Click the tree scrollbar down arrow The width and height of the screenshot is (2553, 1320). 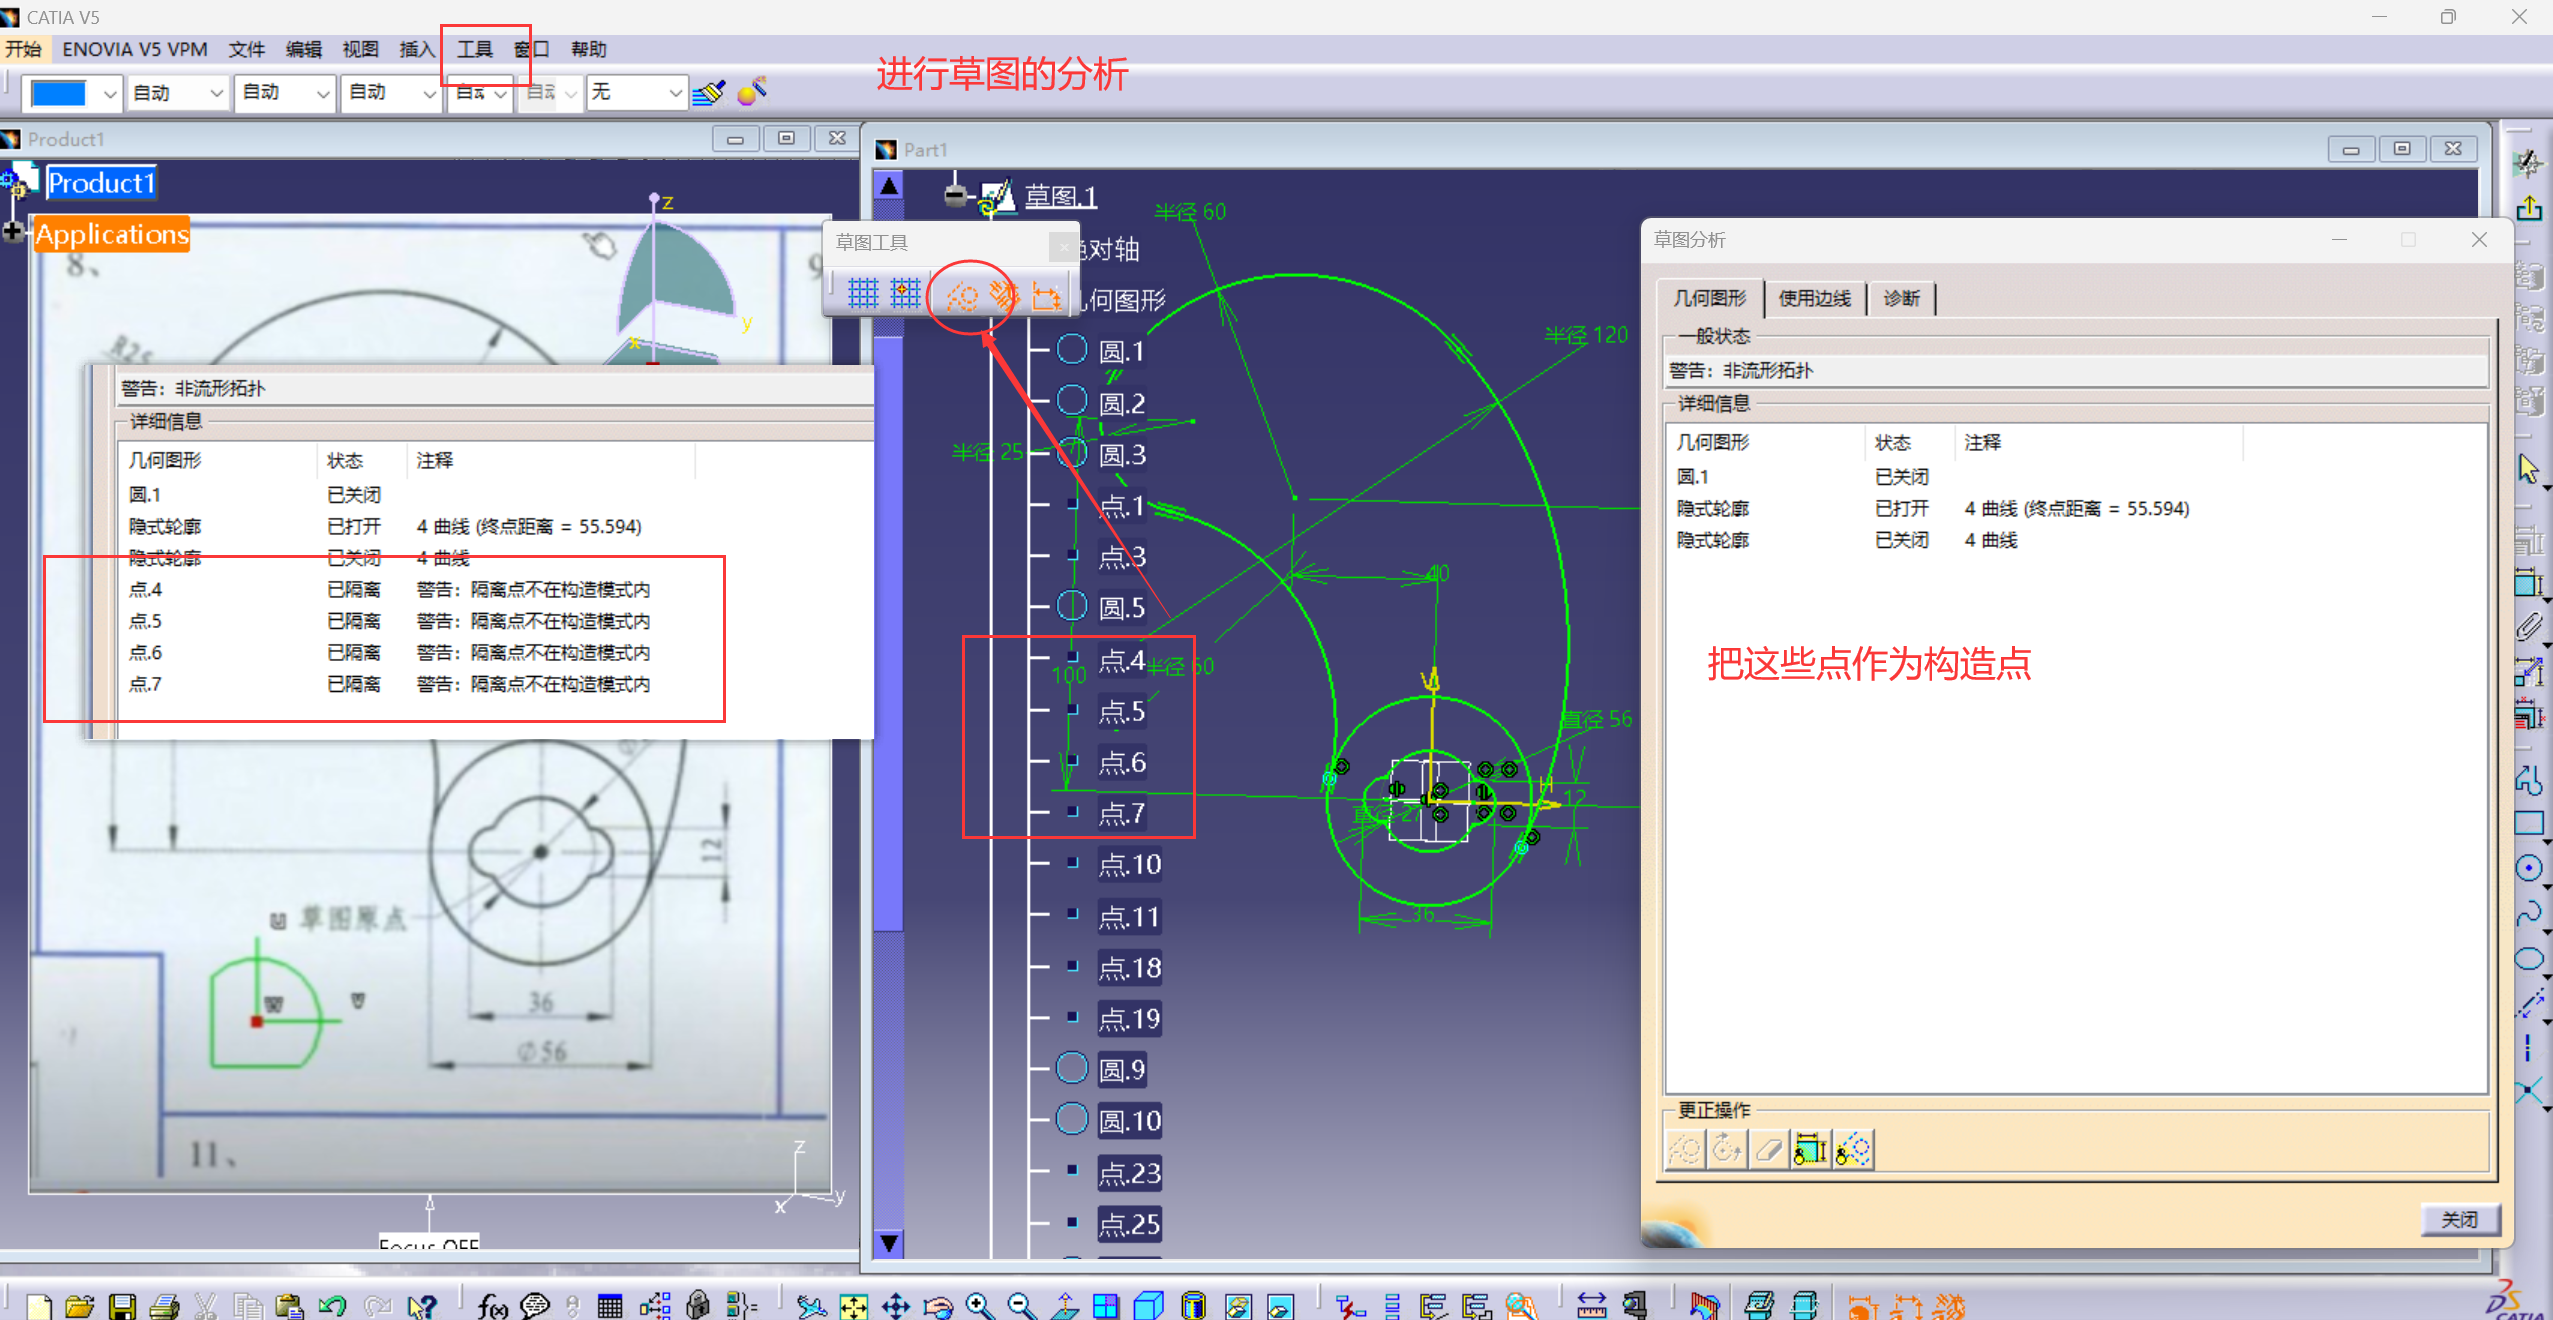(x=888, y=1243)
